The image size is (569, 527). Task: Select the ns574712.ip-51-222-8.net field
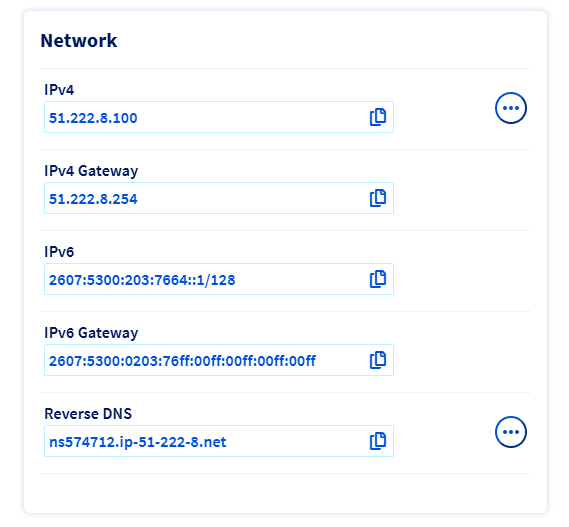point(219,441)
